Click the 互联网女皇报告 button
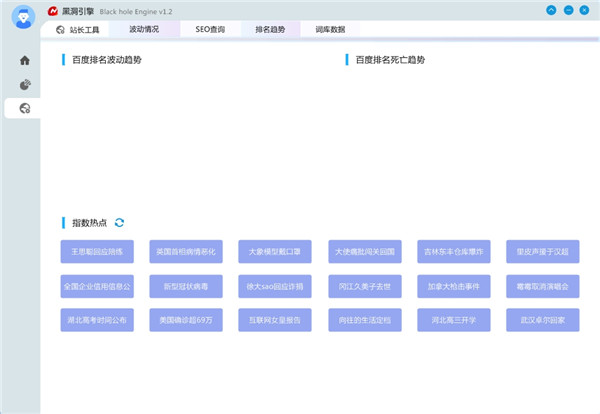 point(275,320)
